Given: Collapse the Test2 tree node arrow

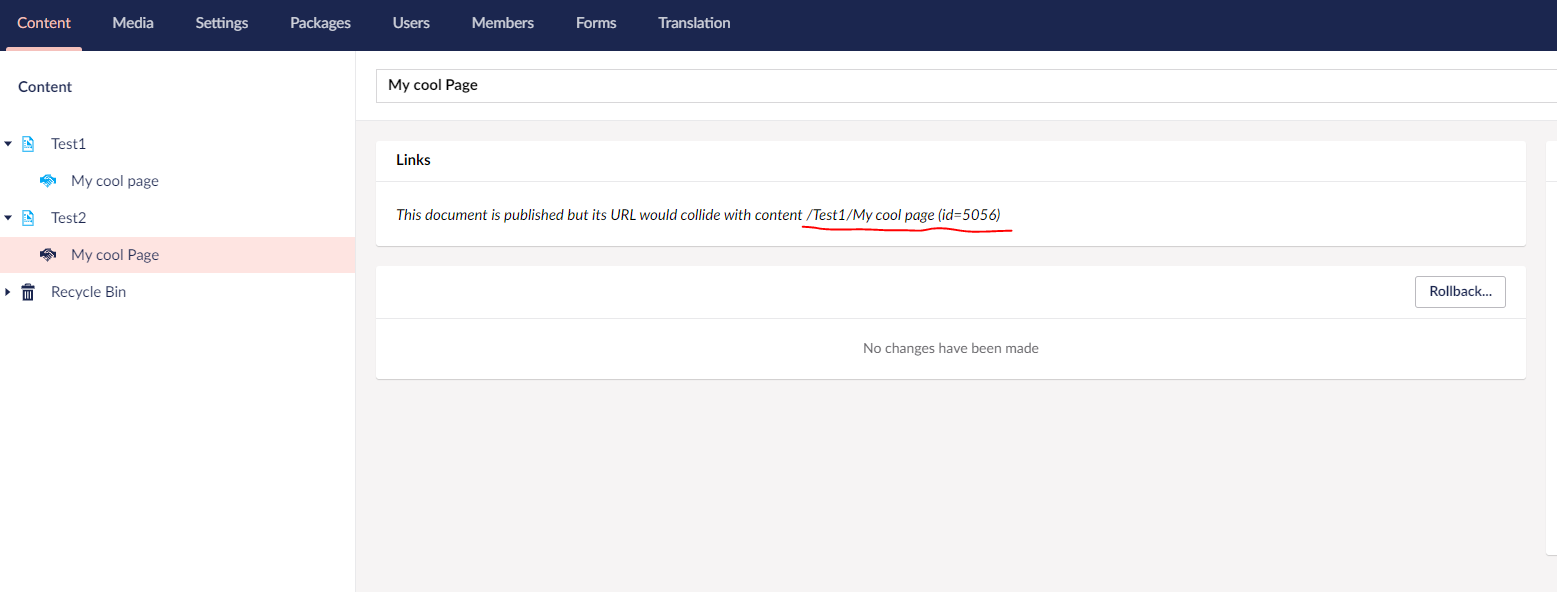Looking at the screenshot, I should point(8,218).
